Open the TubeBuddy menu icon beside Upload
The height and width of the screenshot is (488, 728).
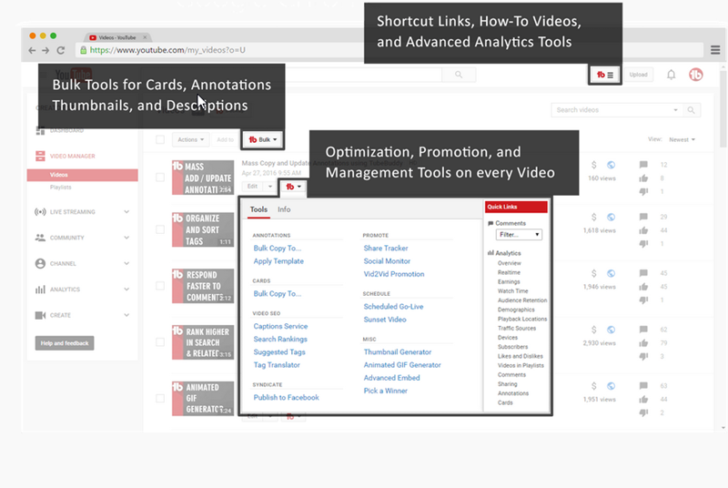[605, 75]
